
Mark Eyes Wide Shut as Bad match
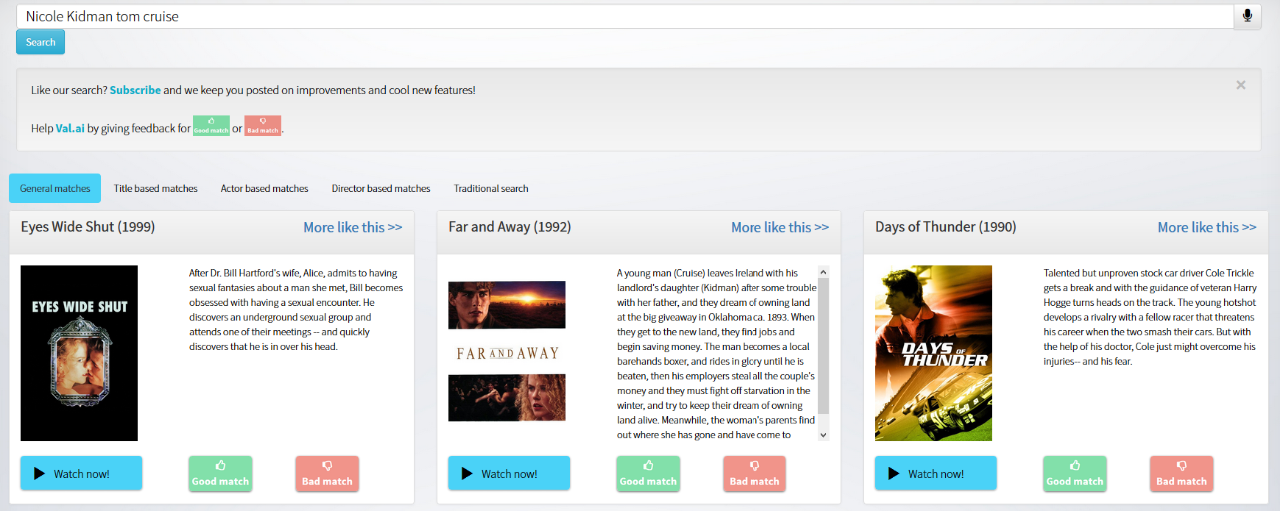point(327,473)
